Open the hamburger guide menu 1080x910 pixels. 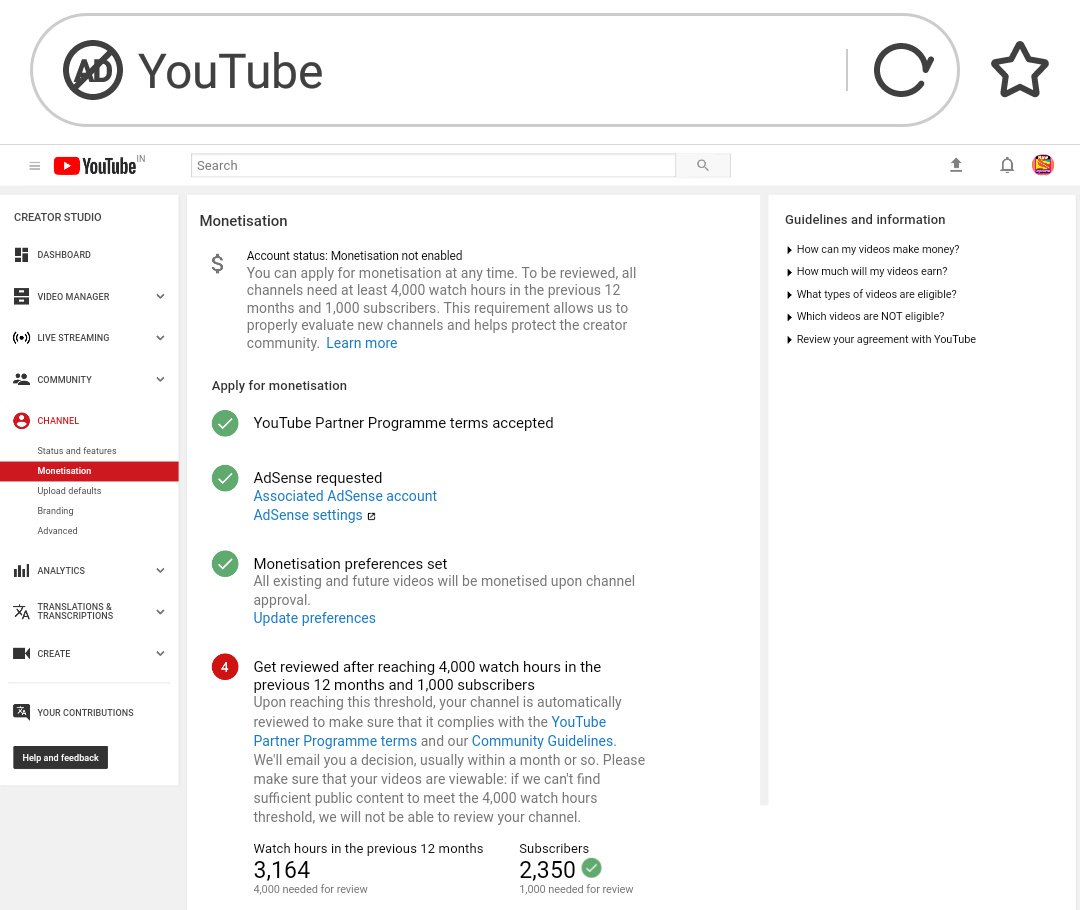point(34,166)
